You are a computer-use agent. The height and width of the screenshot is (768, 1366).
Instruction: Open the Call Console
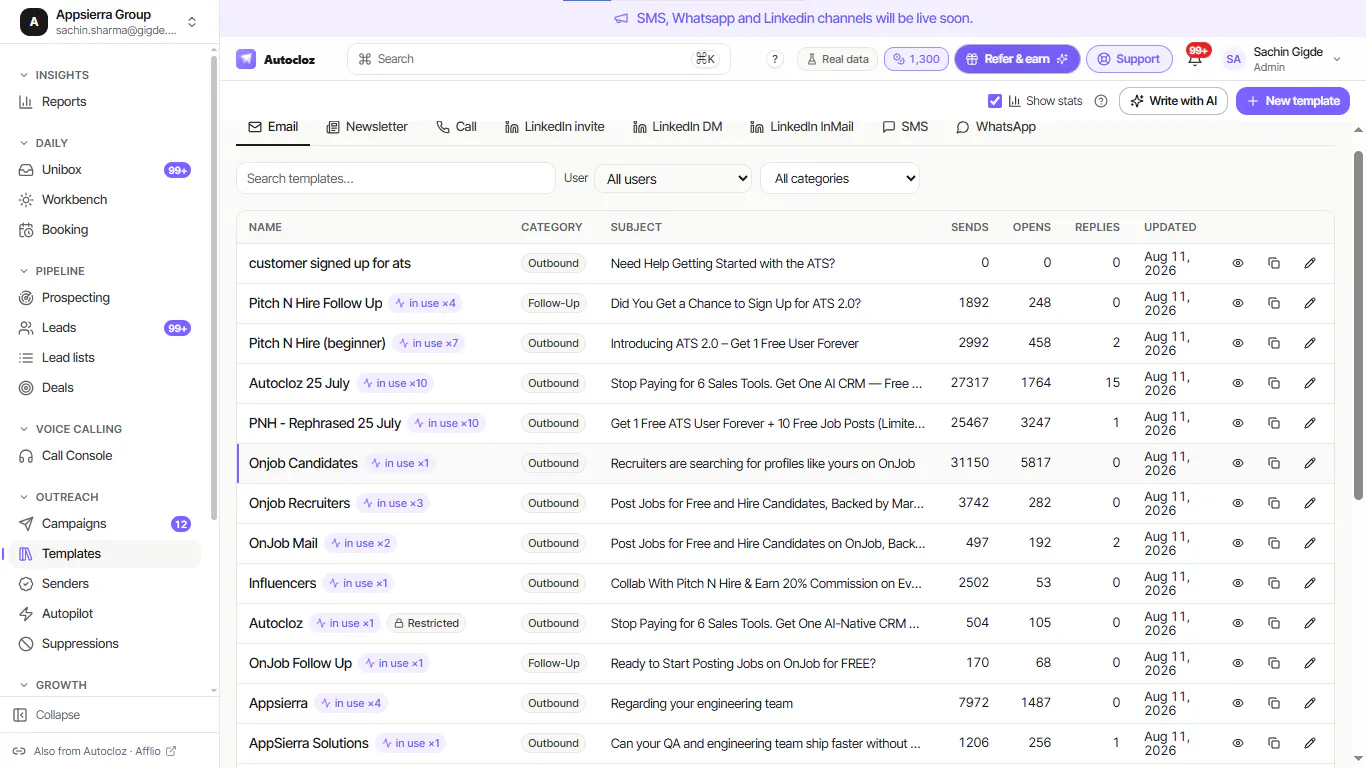(x=105, y=456)
